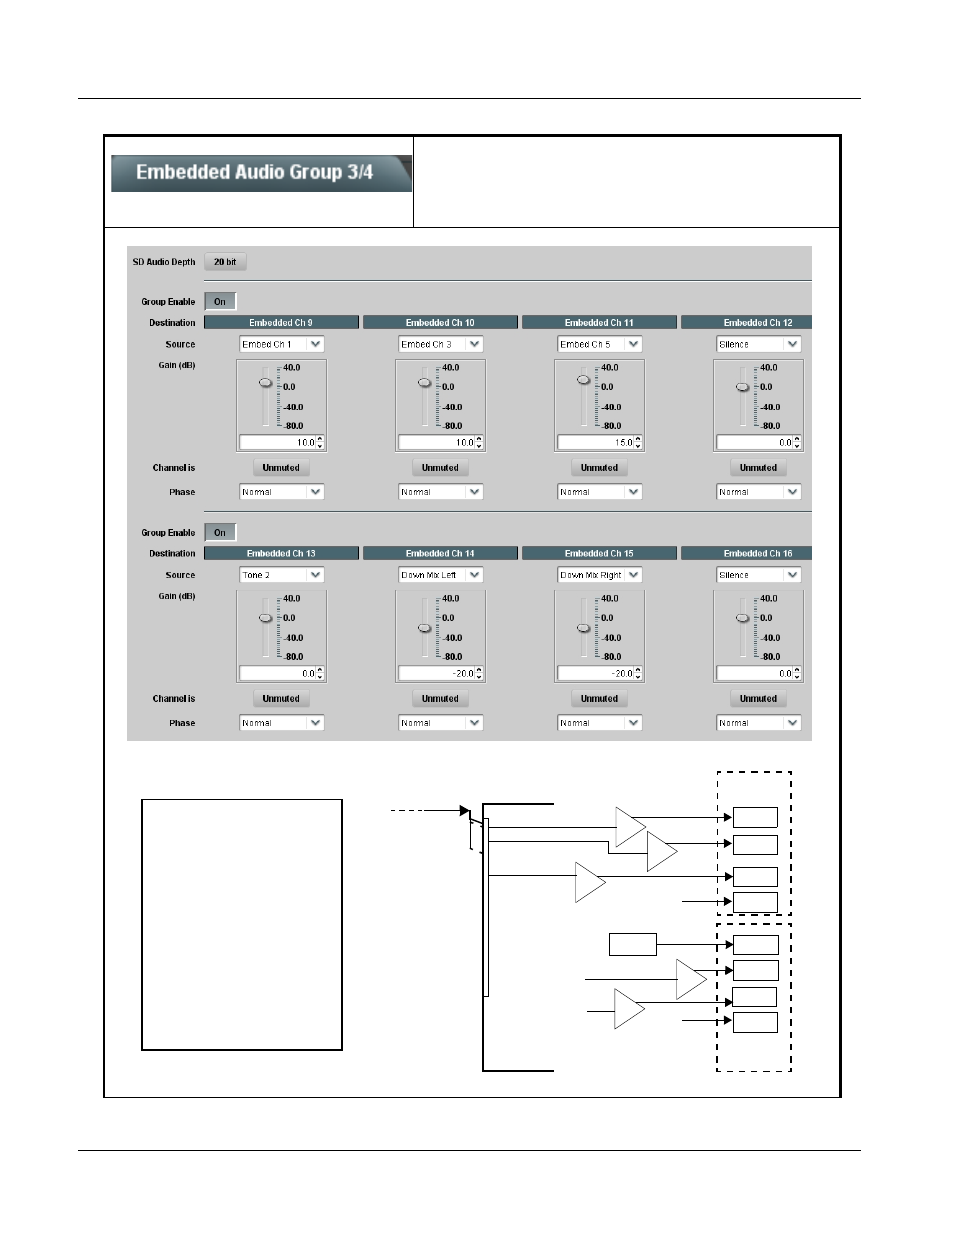This screenshot has height=1235, width=954.
Task: Click gain slider knob for Embedded Ch 13
Action: [266, 618]
